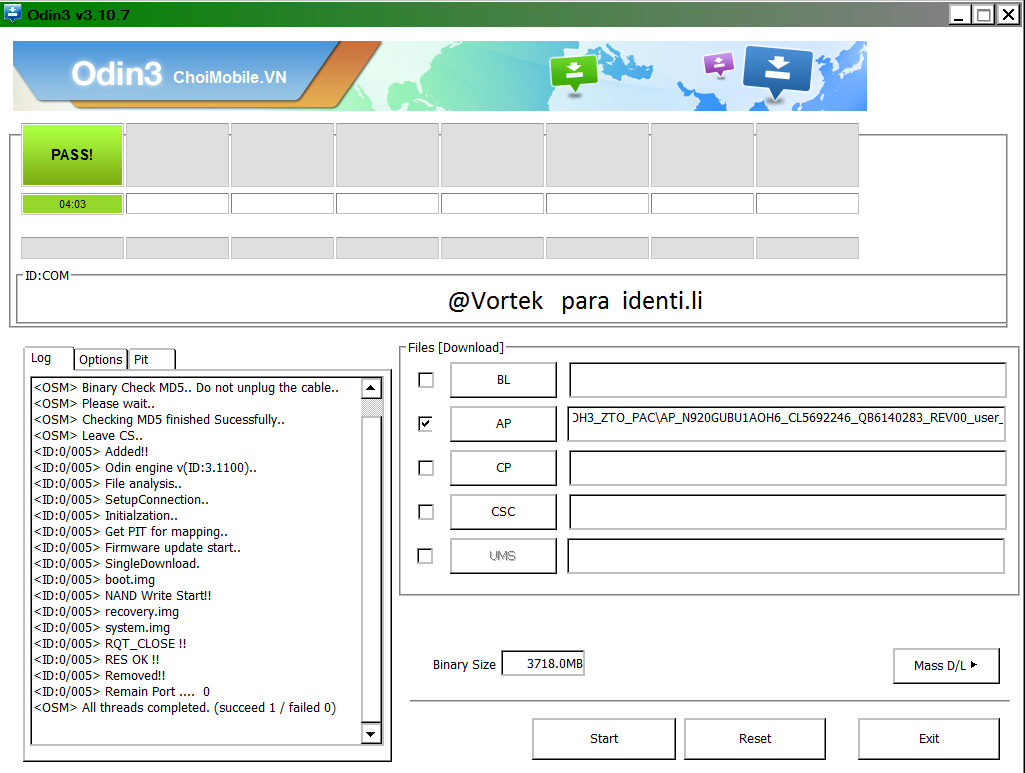Click the log line 'File analysis..'
The image size is (1025, 773).
point(108,484)
